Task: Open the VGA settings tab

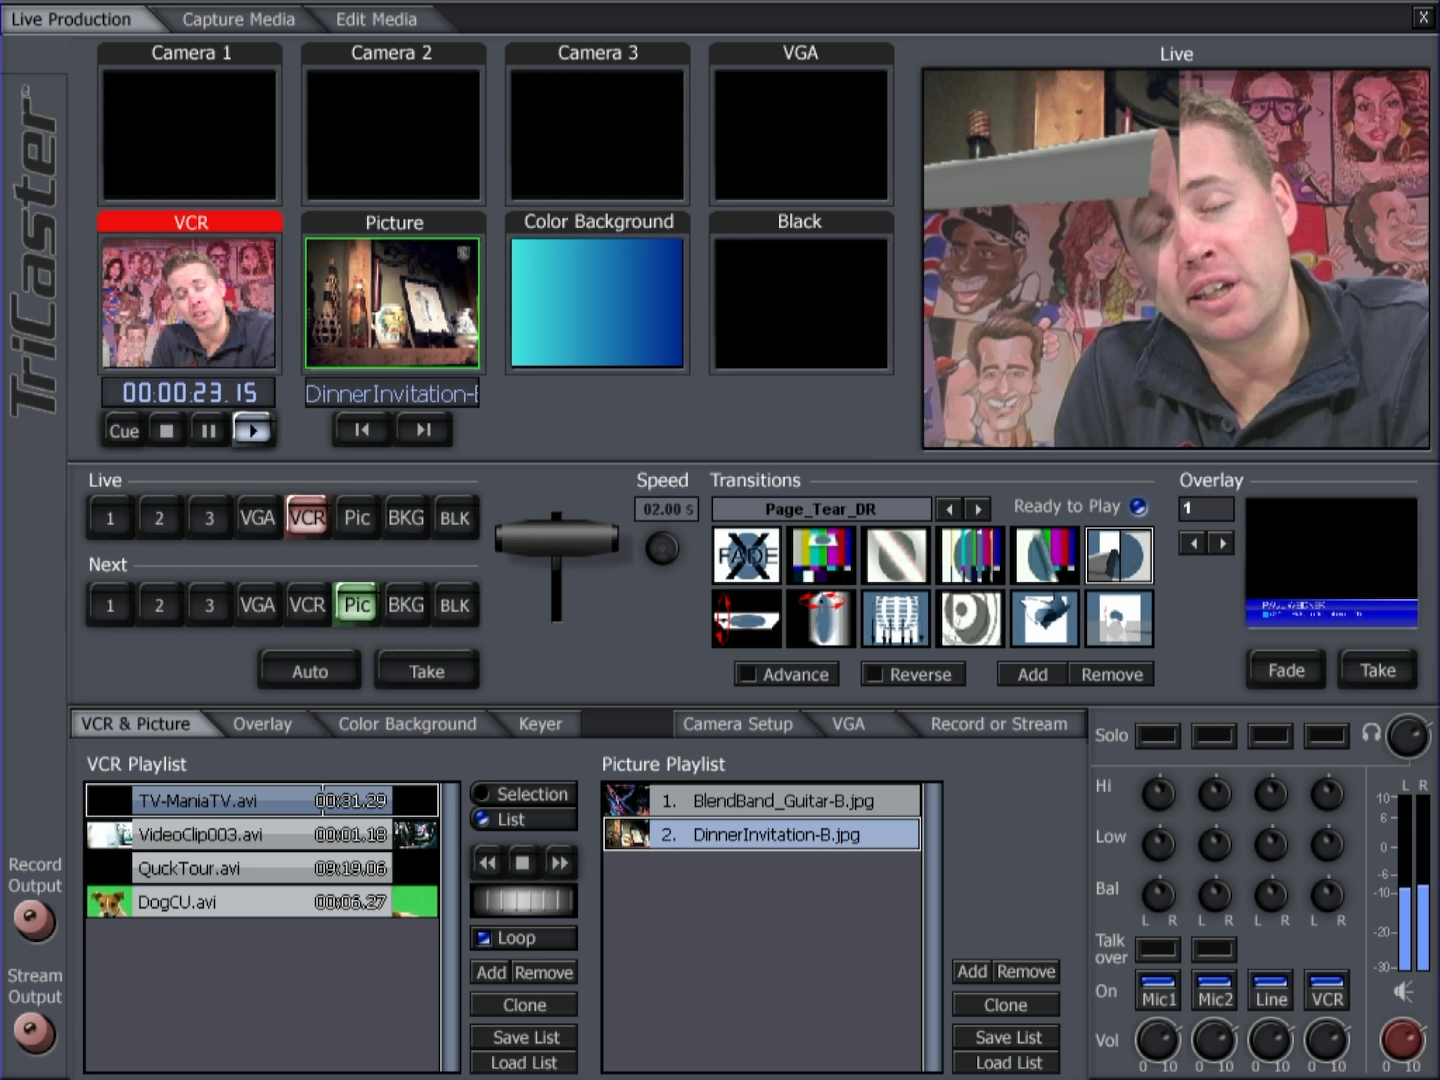Action: 848,723
